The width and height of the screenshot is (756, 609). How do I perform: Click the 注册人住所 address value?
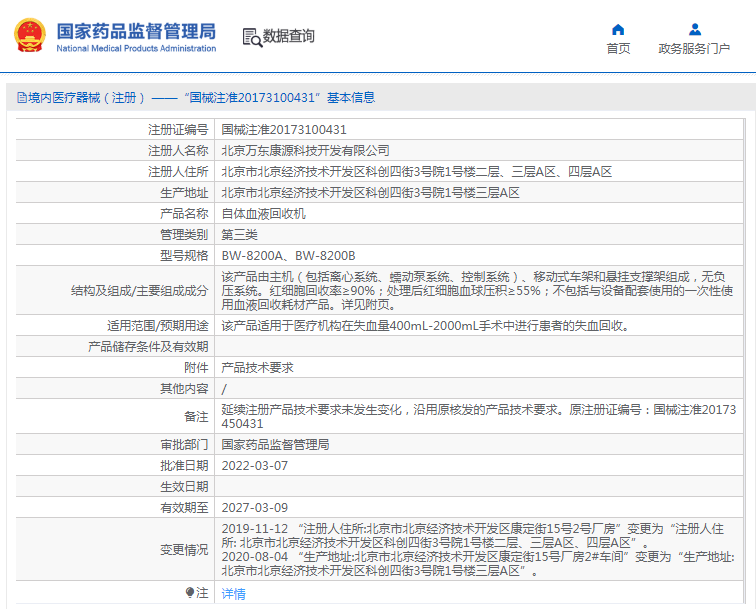coord(417,172)
